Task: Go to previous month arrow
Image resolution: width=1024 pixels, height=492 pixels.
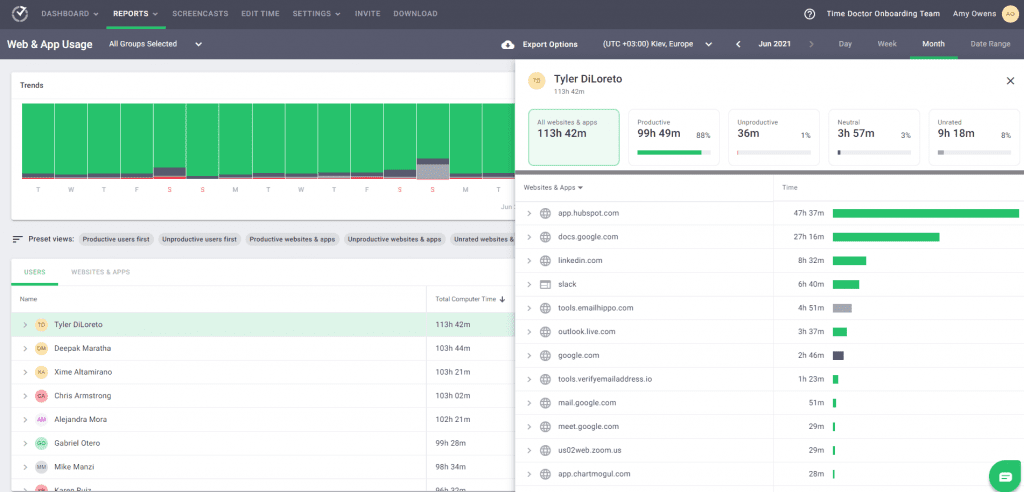Action: [x=738, y=44]
